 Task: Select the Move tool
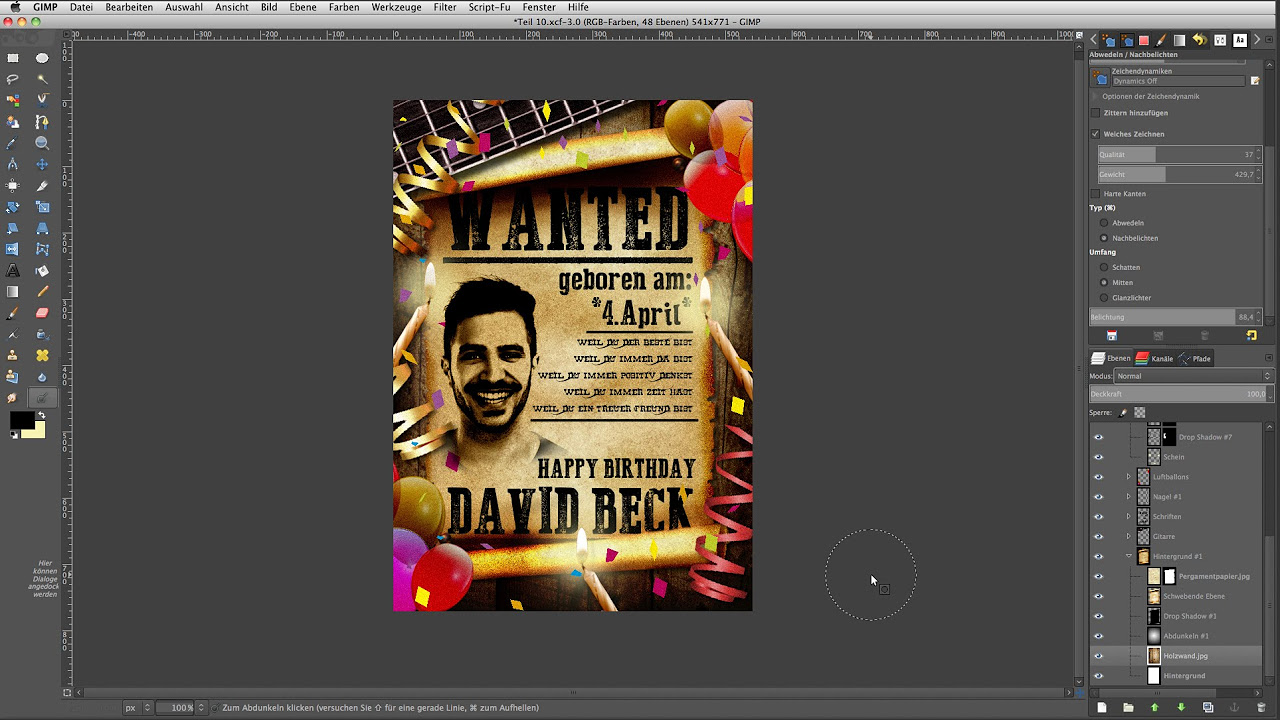pyautogui.click(x=42, y=164)
